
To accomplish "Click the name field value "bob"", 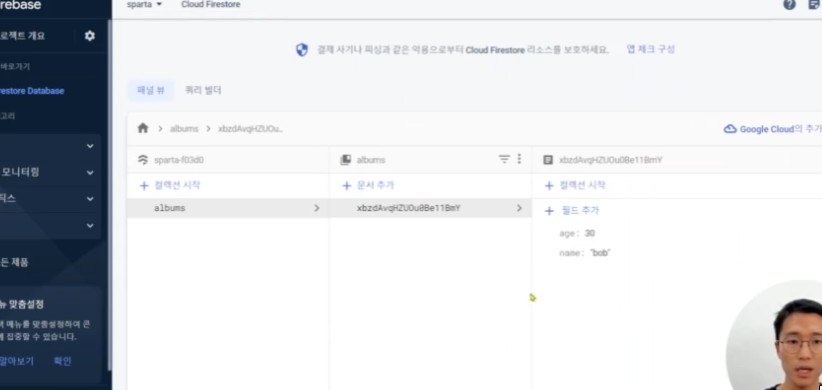I will coord(600,253).
